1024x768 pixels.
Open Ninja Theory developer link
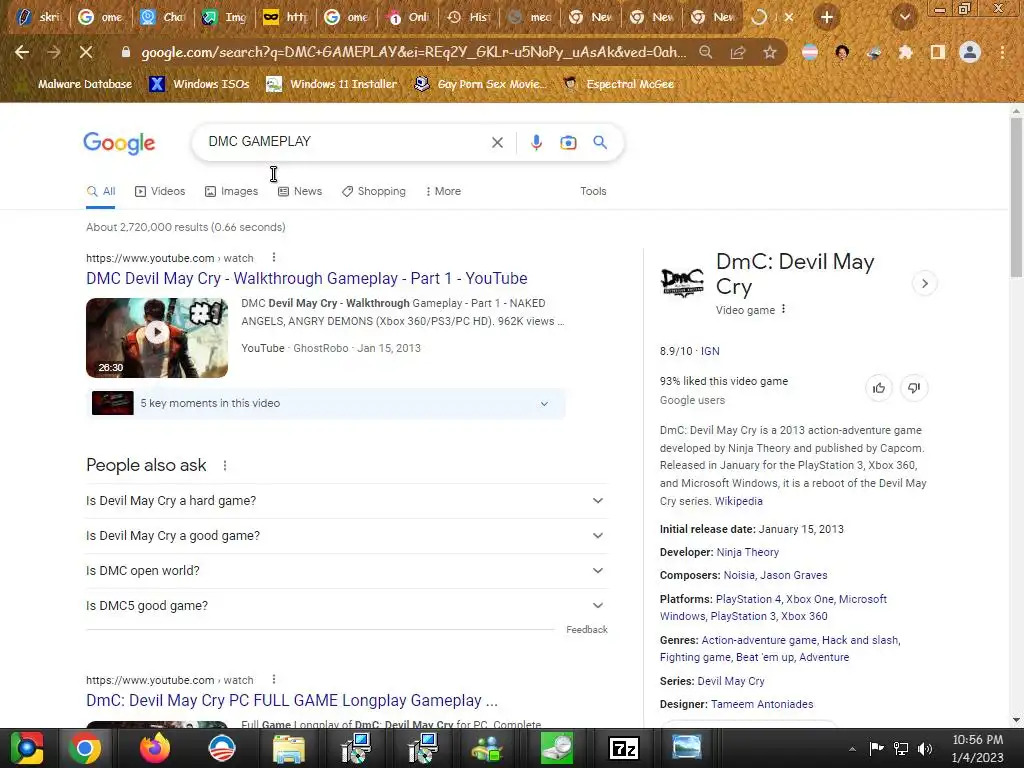coord(748,552)
